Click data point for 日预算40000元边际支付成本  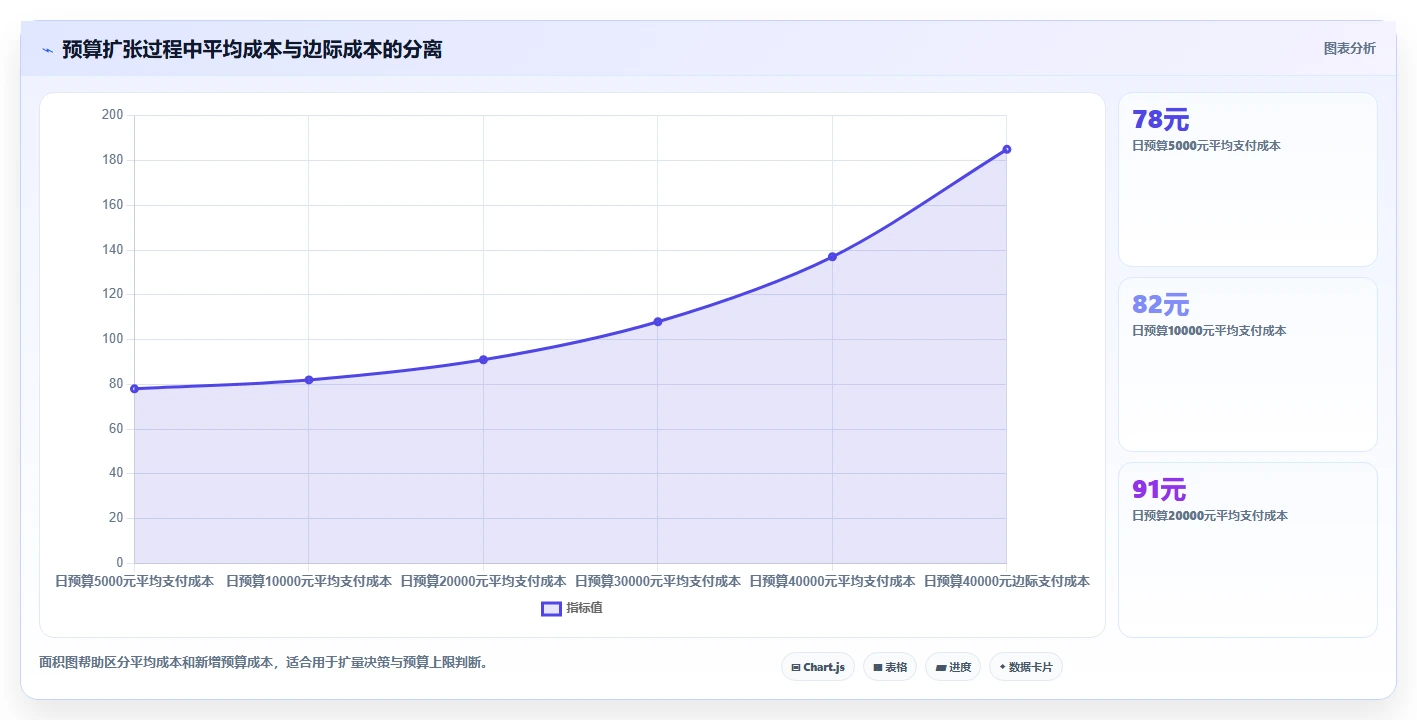(1007, 149)
